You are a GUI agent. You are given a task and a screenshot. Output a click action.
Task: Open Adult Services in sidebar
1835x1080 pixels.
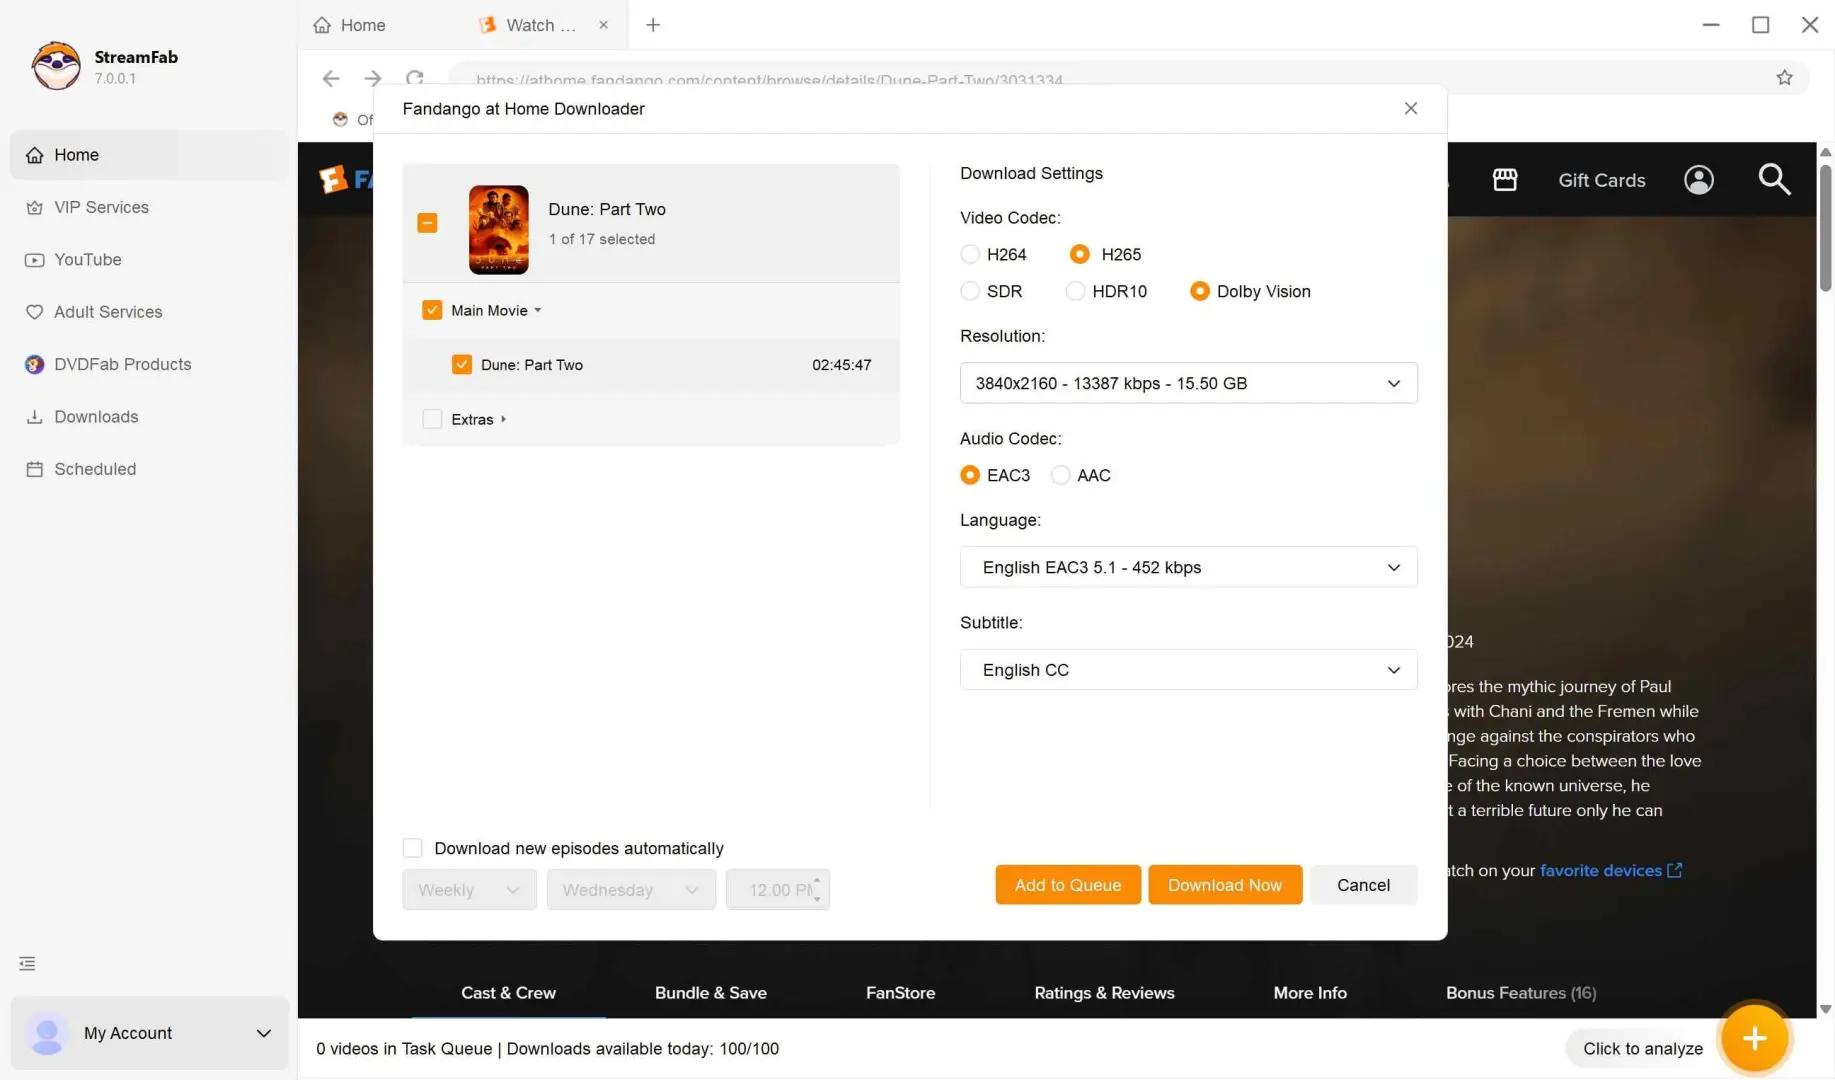point(149,312)
